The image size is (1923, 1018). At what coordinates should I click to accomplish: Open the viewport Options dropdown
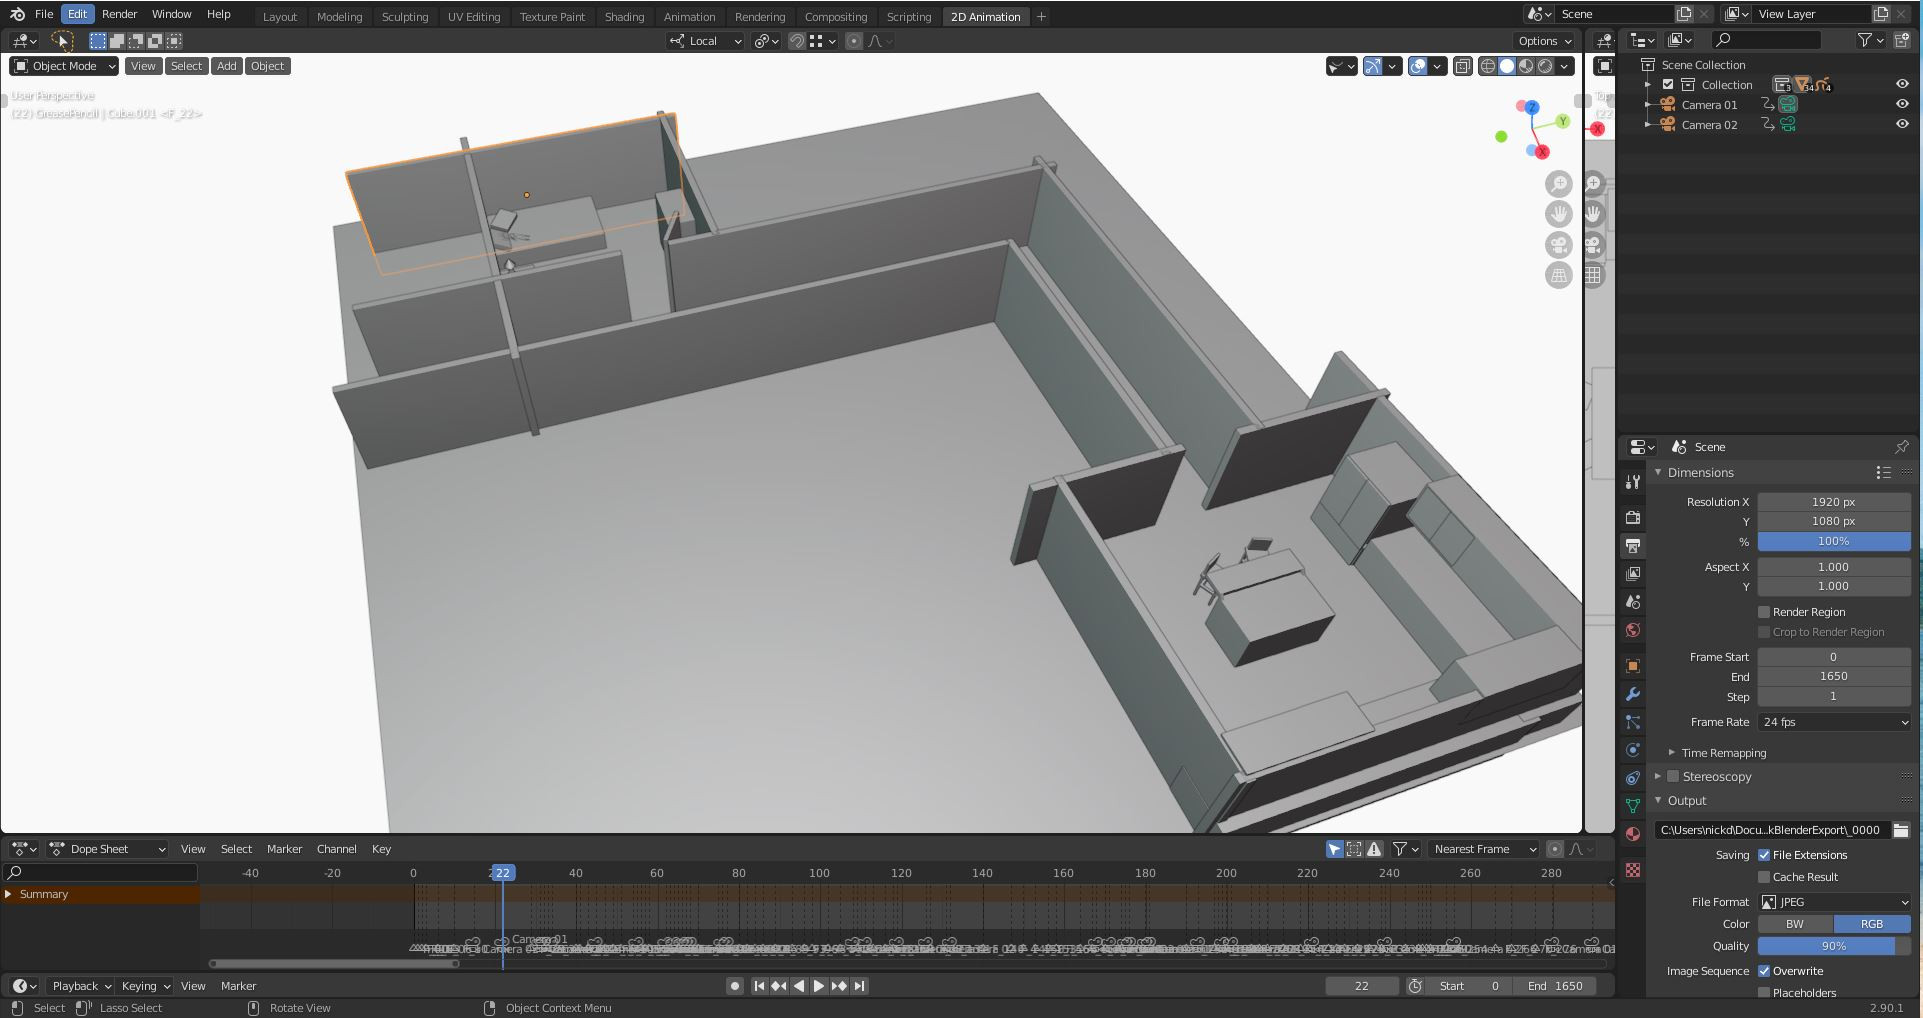[1544, 41]
